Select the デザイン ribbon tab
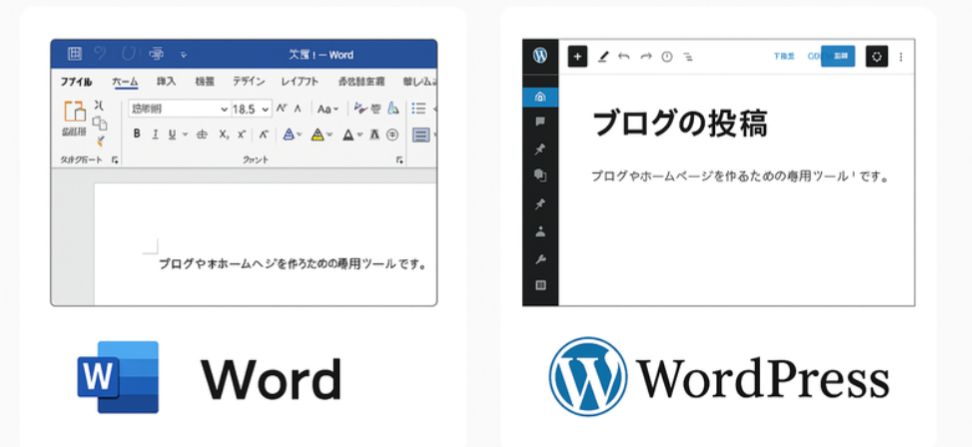The width and height of the screenshot is (972, 447). [x=249, y=81]
